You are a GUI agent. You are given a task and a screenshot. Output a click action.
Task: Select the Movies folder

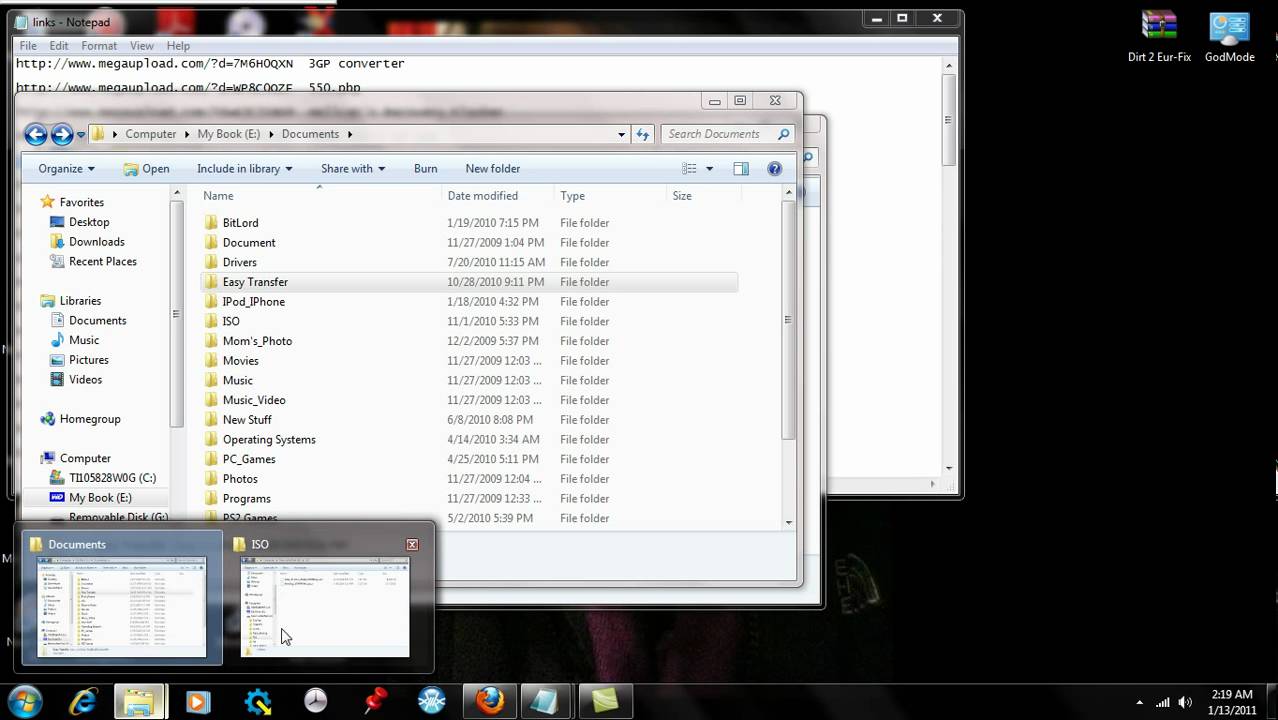(x=240, y=361)
